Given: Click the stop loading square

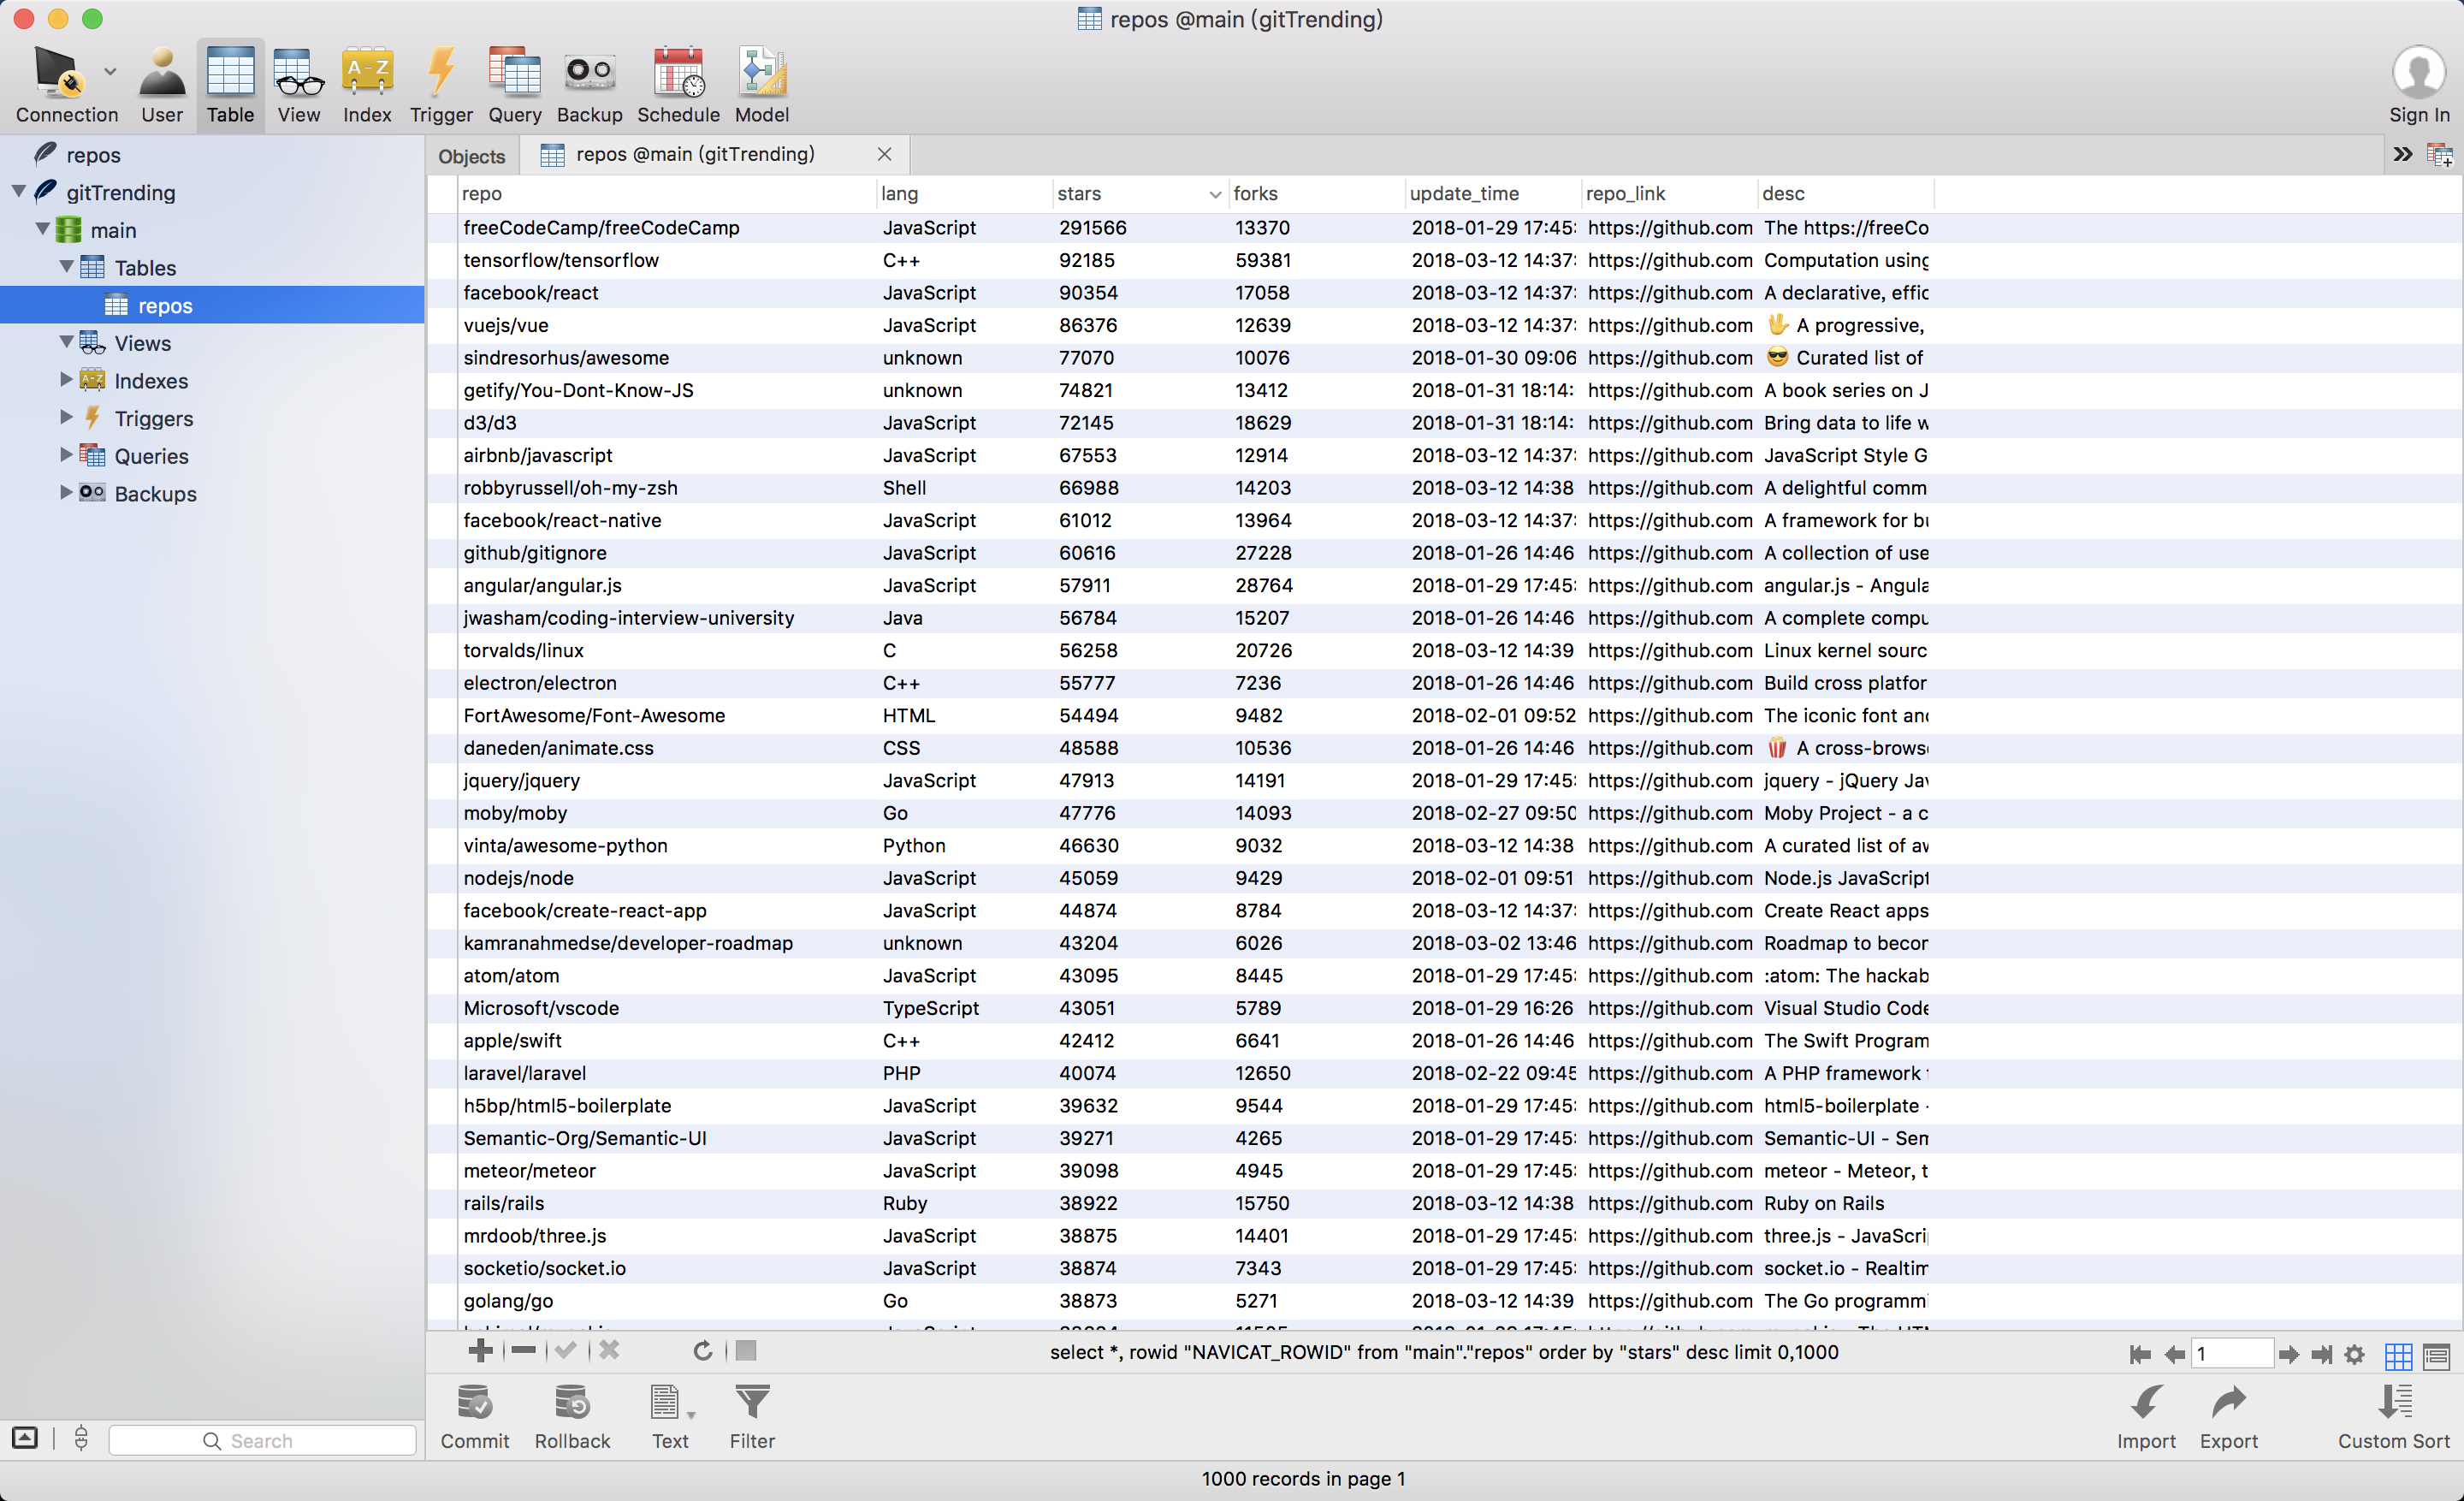Looking at the screenshot, I should pos(746,1351).
